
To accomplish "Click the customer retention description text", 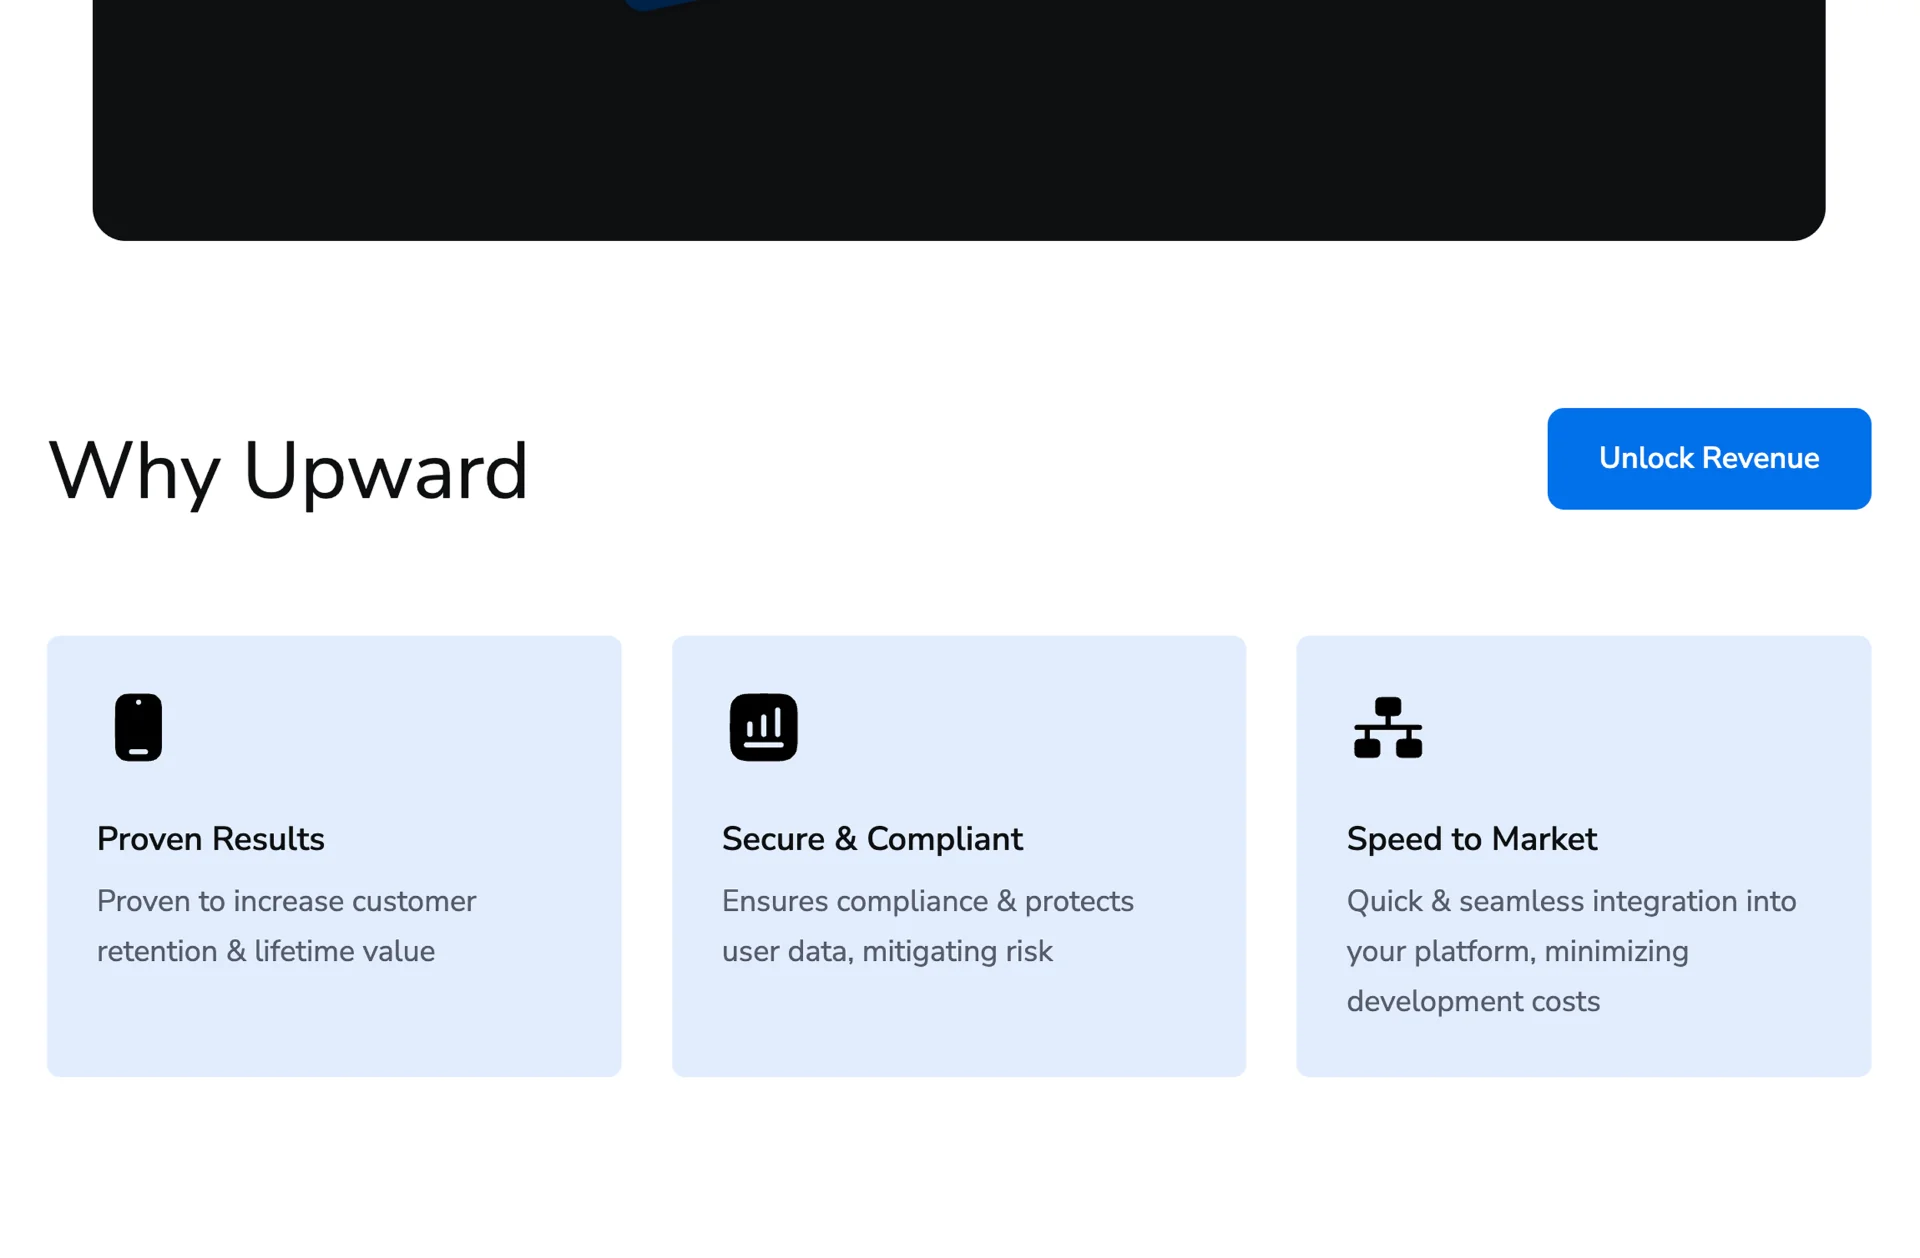I will pos(286,926).
